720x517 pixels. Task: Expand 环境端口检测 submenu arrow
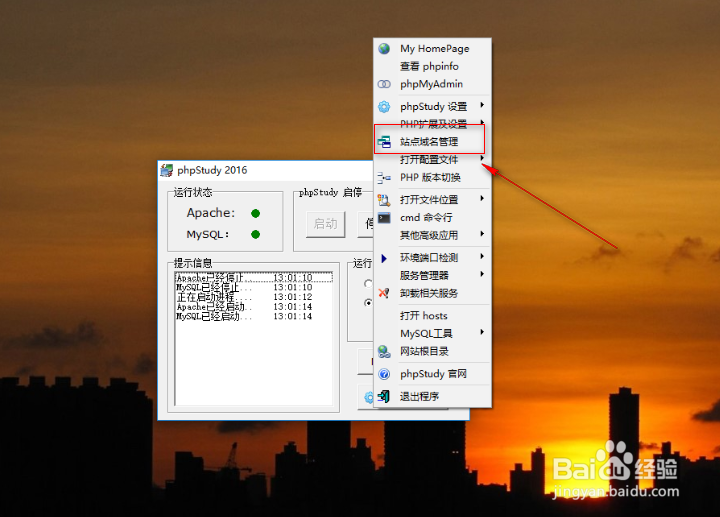pyautogui.click(x=482, y=256)
